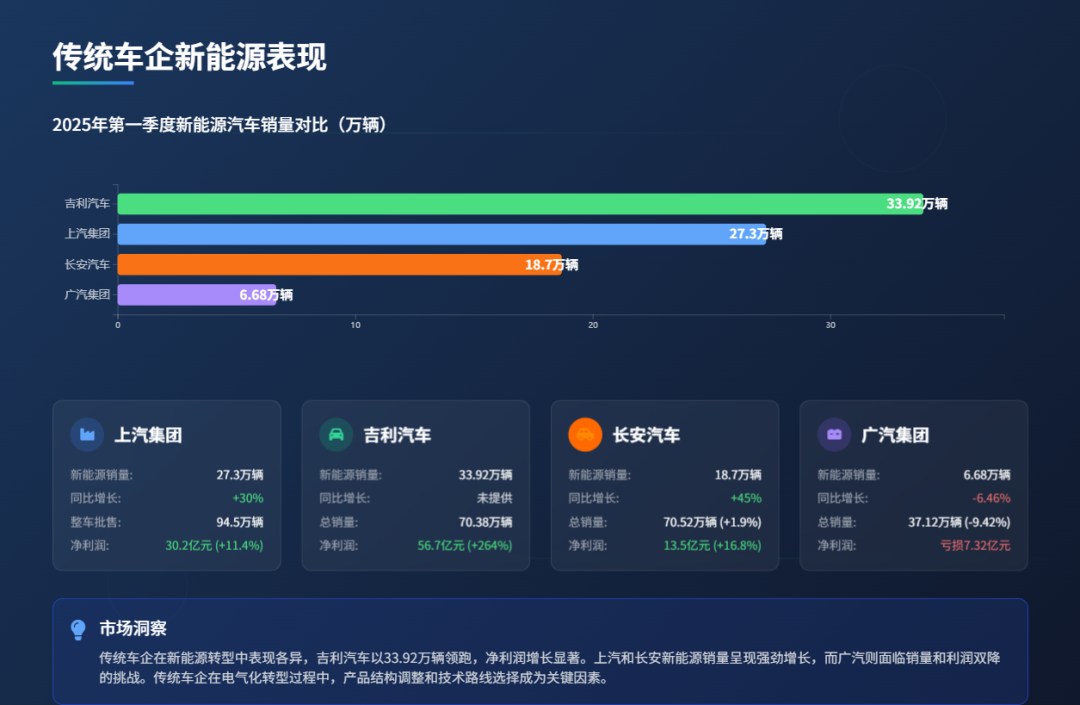Click the 广汽集团 axis label left of the chart

(x=87, y=295)
